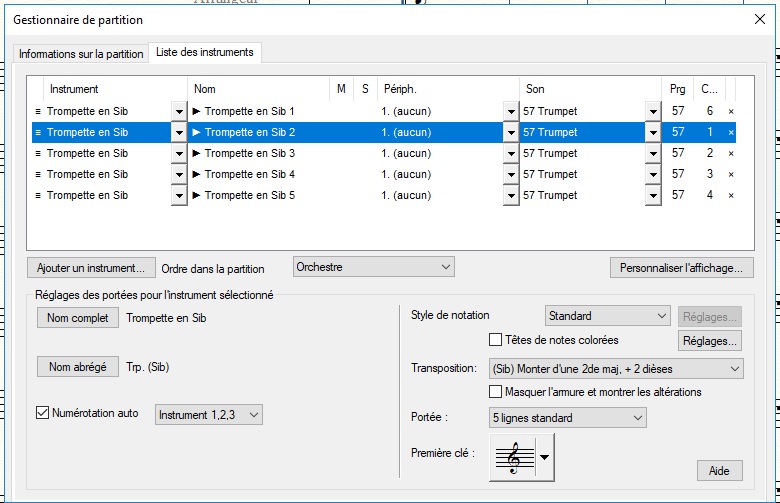Click the play triangle beside Trompette en Sib 4
The width and height of the screenshot is (780, 503).
[x=197, y=175]
